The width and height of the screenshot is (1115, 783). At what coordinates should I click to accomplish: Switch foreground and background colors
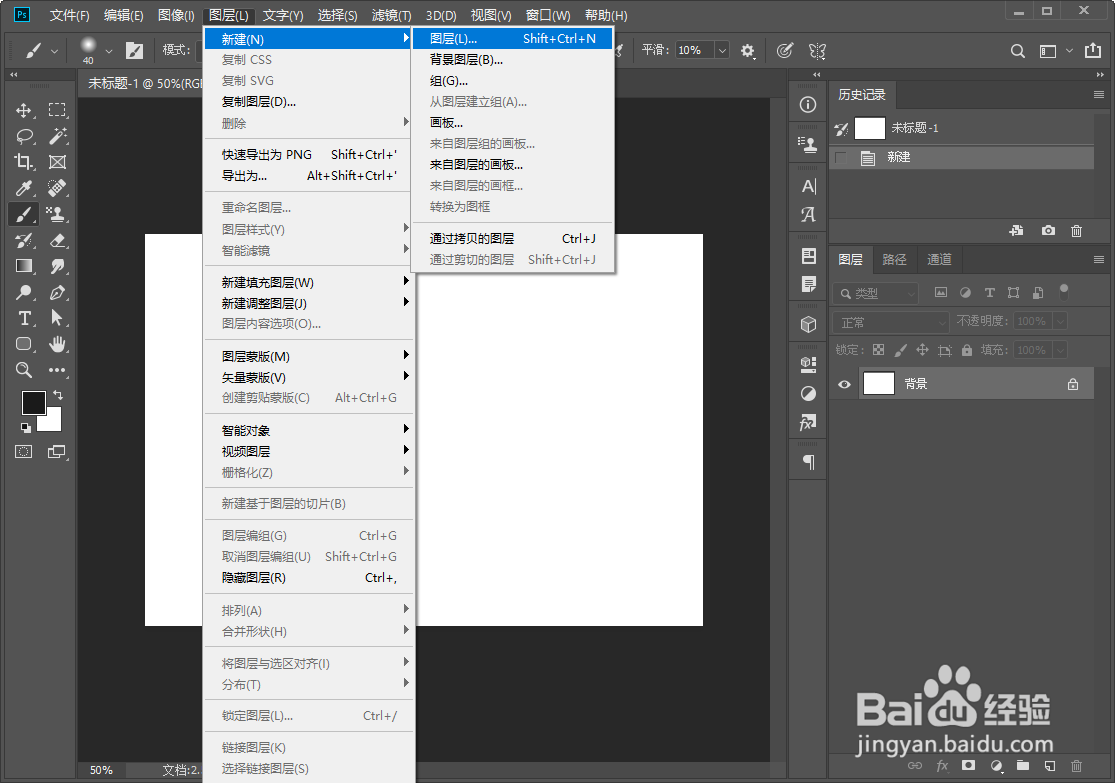tap(58, 395)
